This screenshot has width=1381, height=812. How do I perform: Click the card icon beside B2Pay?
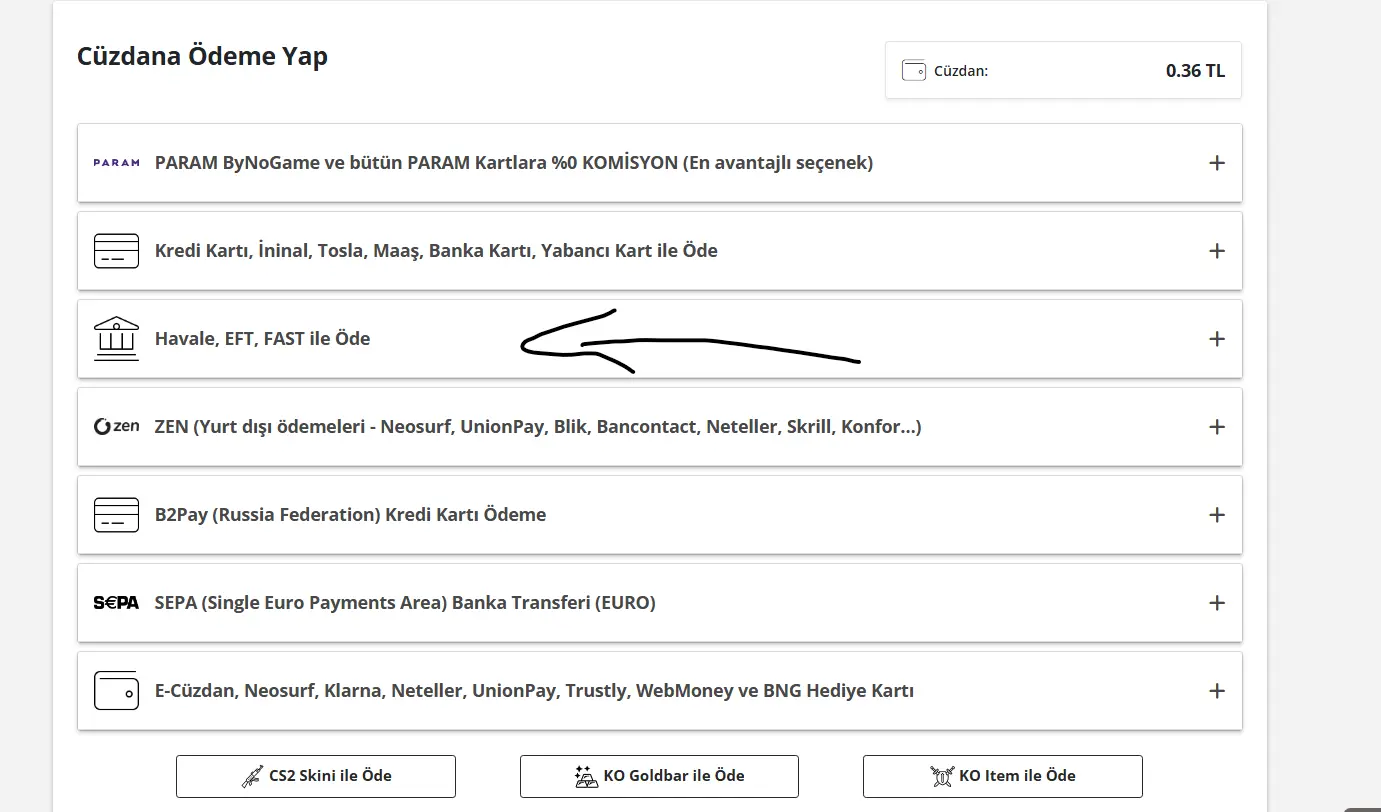(116, 515)
